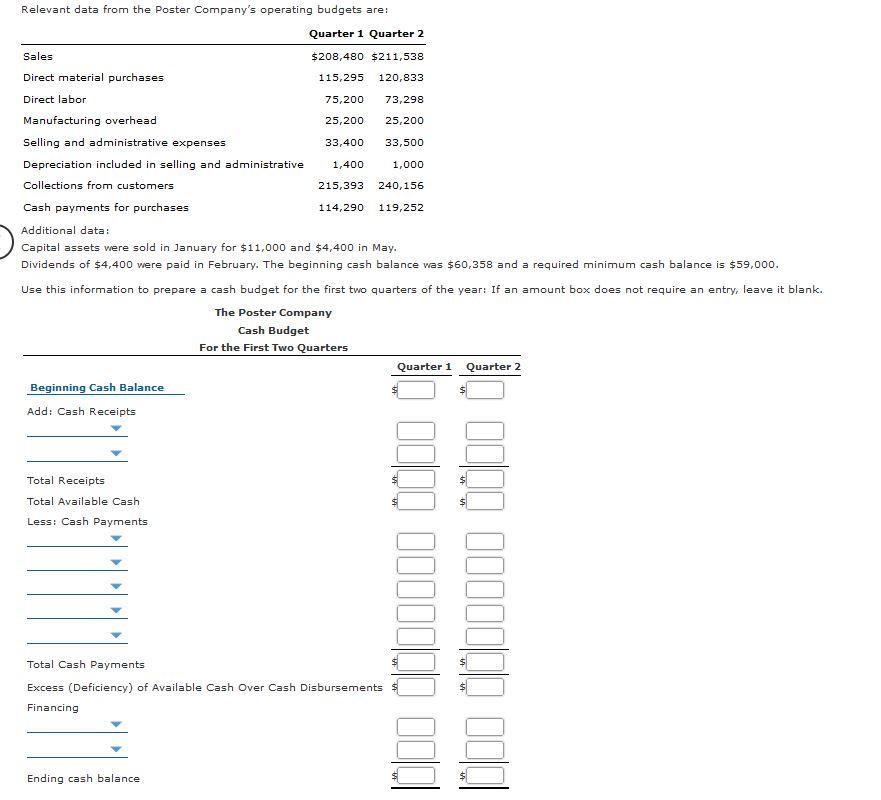
Task: Click the Quarter 2 Beginning Cash Balance field
Action: [x=484, y=389]
